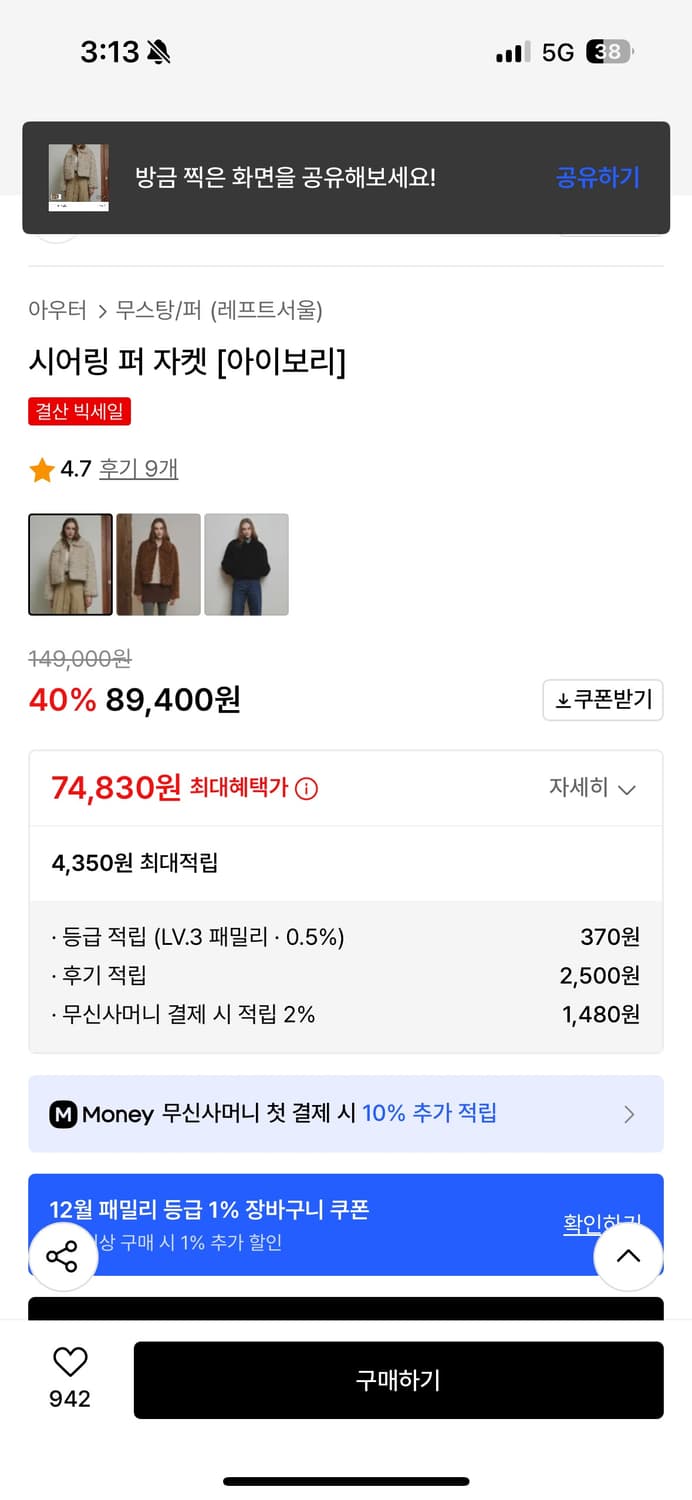
Task: Tap the notification-muted bell icon in the status bar
Action: 157,50
